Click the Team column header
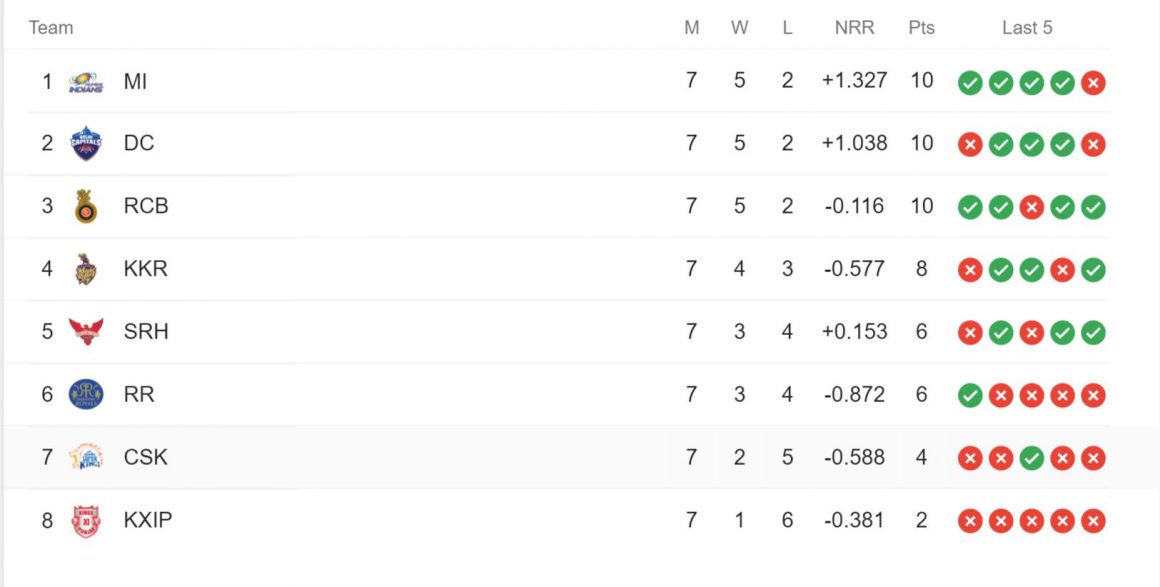Viewport: 1160px width, 587px height. click(51, 28)
